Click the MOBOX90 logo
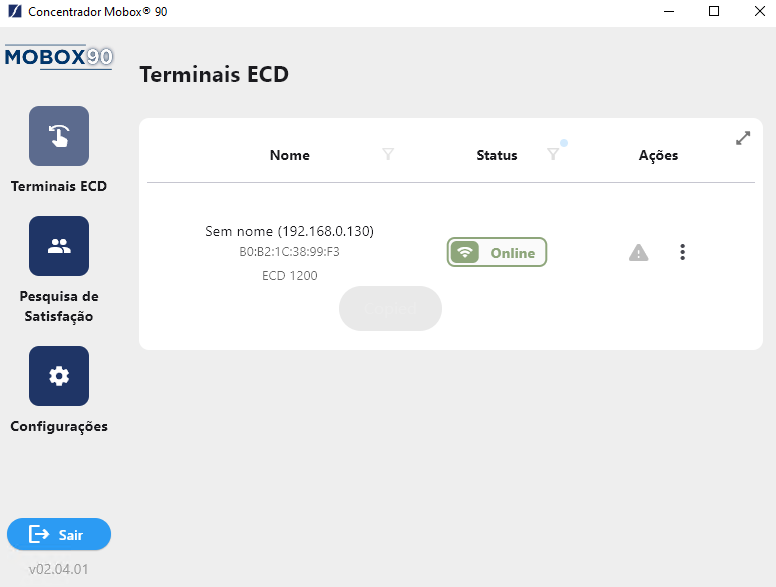776x587 pixels. [59, 57]
